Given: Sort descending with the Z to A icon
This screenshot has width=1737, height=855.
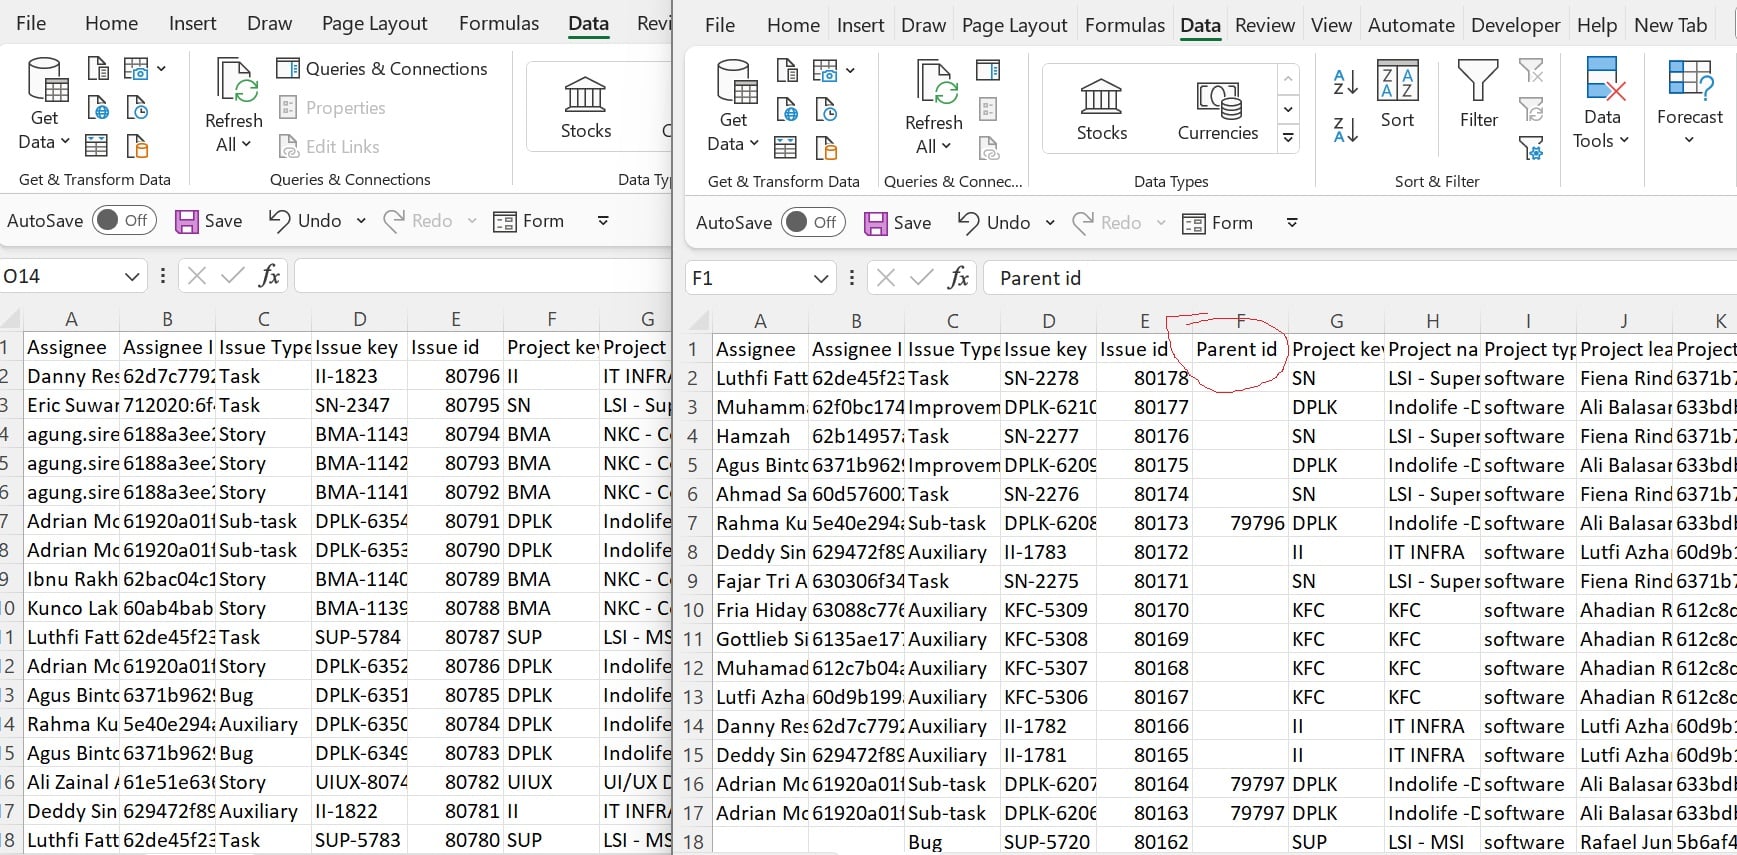Looking at the screenshot, I should pos(1345,129).
